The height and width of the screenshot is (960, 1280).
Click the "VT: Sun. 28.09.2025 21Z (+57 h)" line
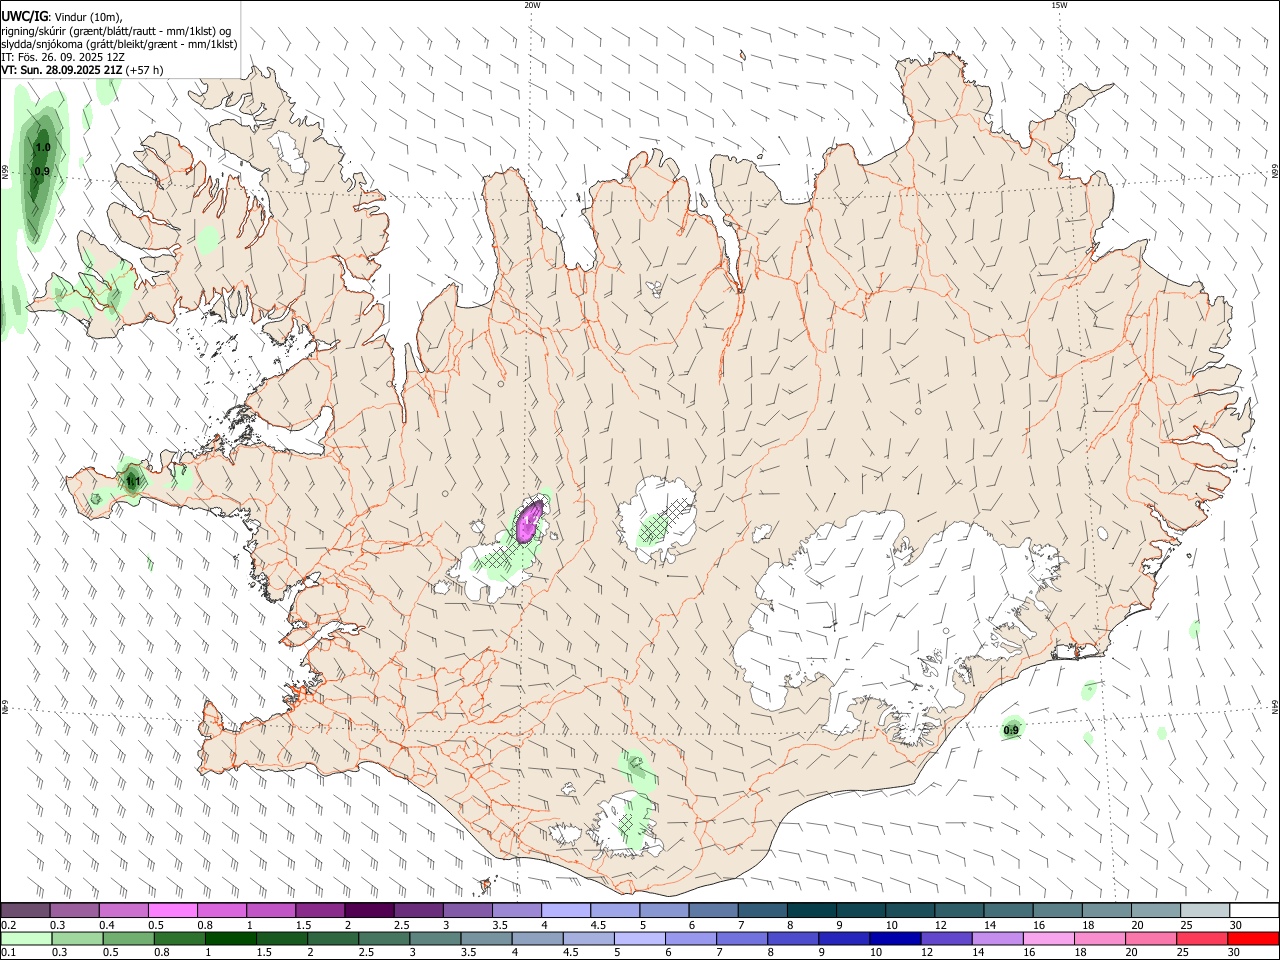point(82,70)
